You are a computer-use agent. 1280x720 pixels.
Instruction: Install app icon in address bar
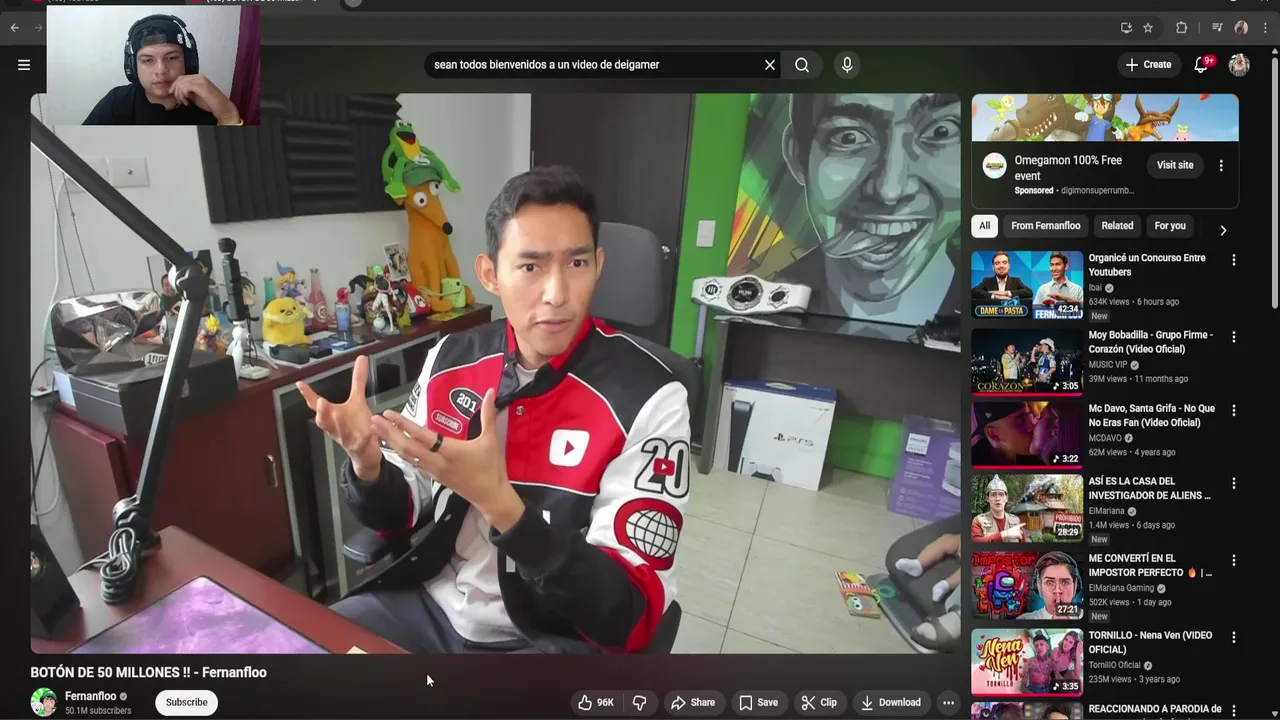(1126, 28)
